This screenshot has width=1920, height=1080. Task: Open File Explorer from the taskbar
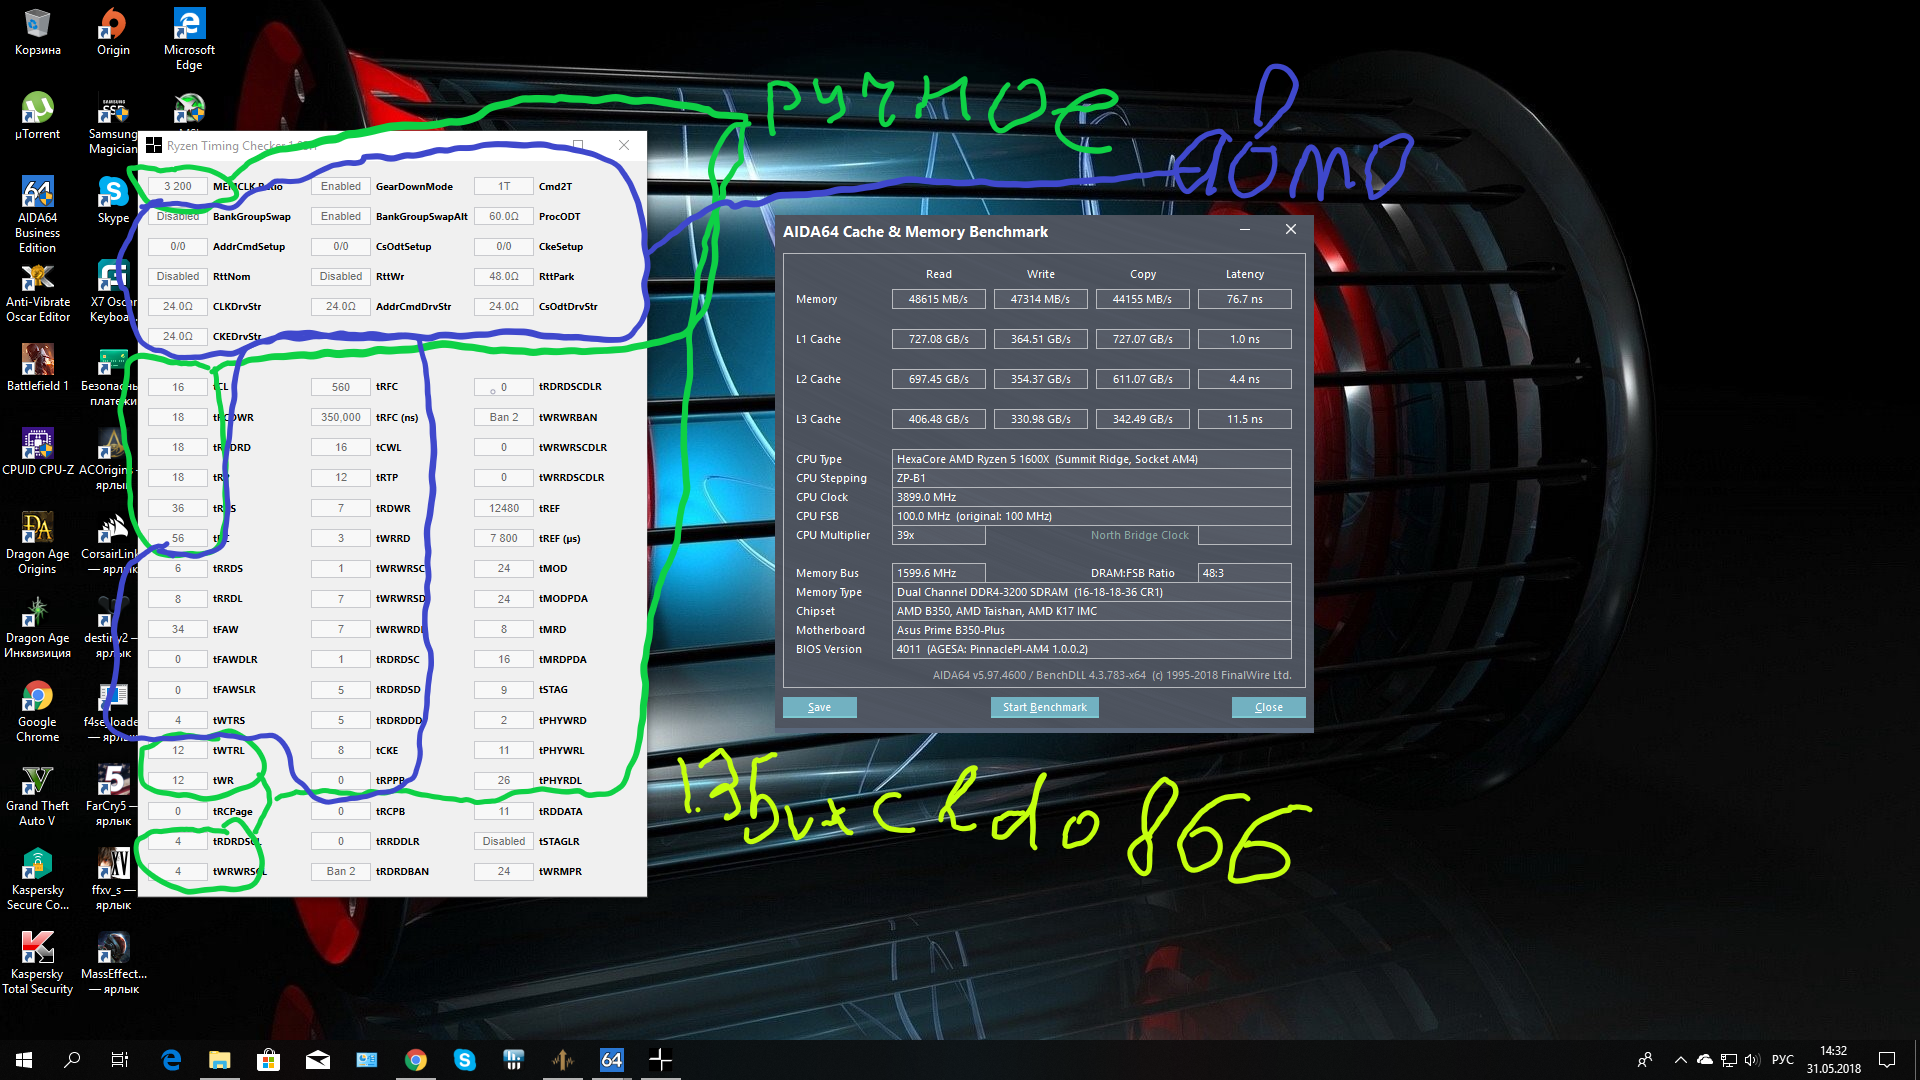pyautogui.click(x=219, y=1060)
